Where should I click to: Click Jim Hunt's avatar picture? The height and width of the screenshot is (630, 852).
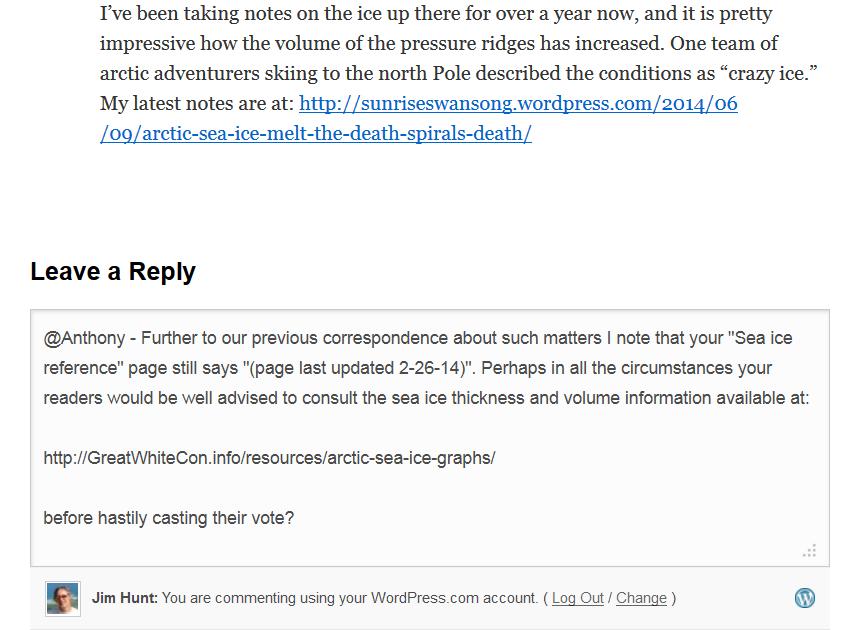[63, 598]
